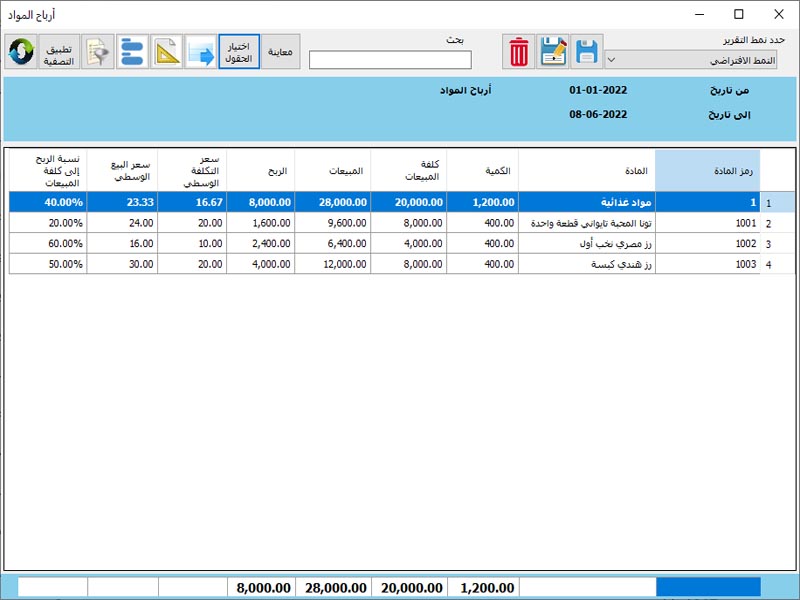Click the yellow ruler design icon
This screenshot has height=600, width=800.
[166, 52]
